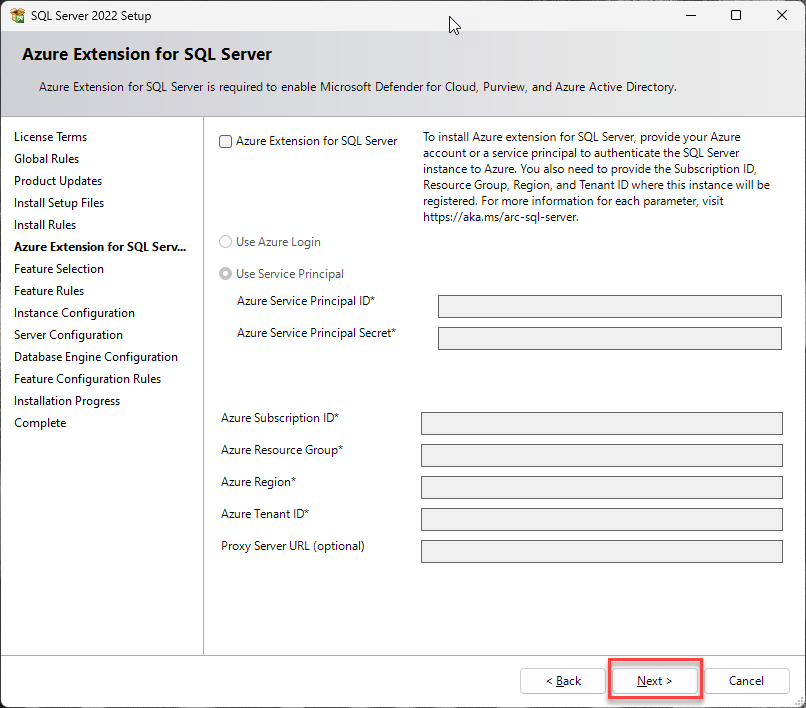This screenshot has width=806, height=708.
Task: Focus the Azure Region text field
Action: [601, 487]
